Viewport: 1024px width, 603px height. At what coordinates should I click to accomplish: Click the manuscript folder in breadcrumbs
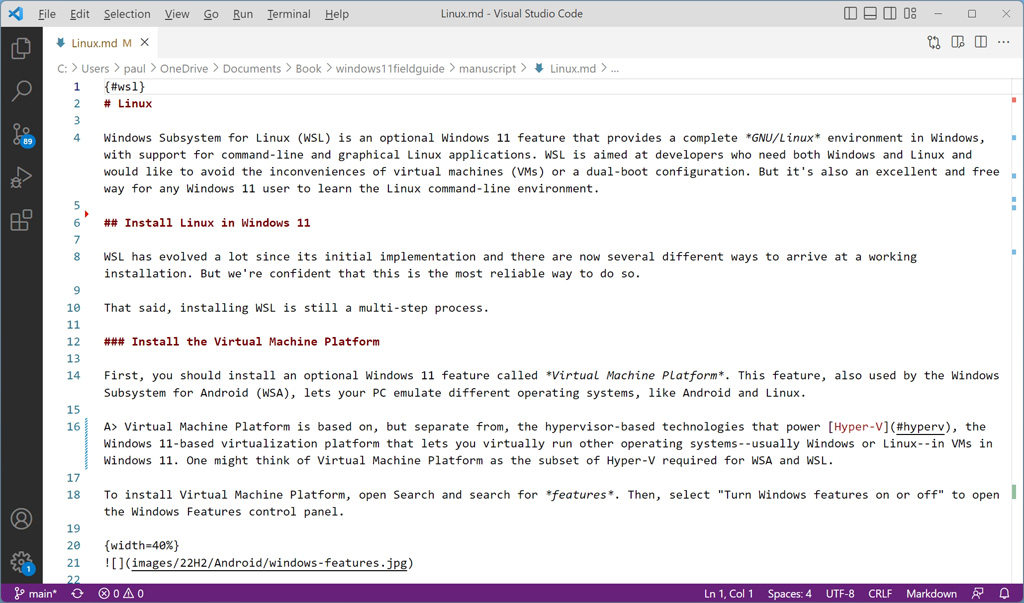tap(487, 68)
